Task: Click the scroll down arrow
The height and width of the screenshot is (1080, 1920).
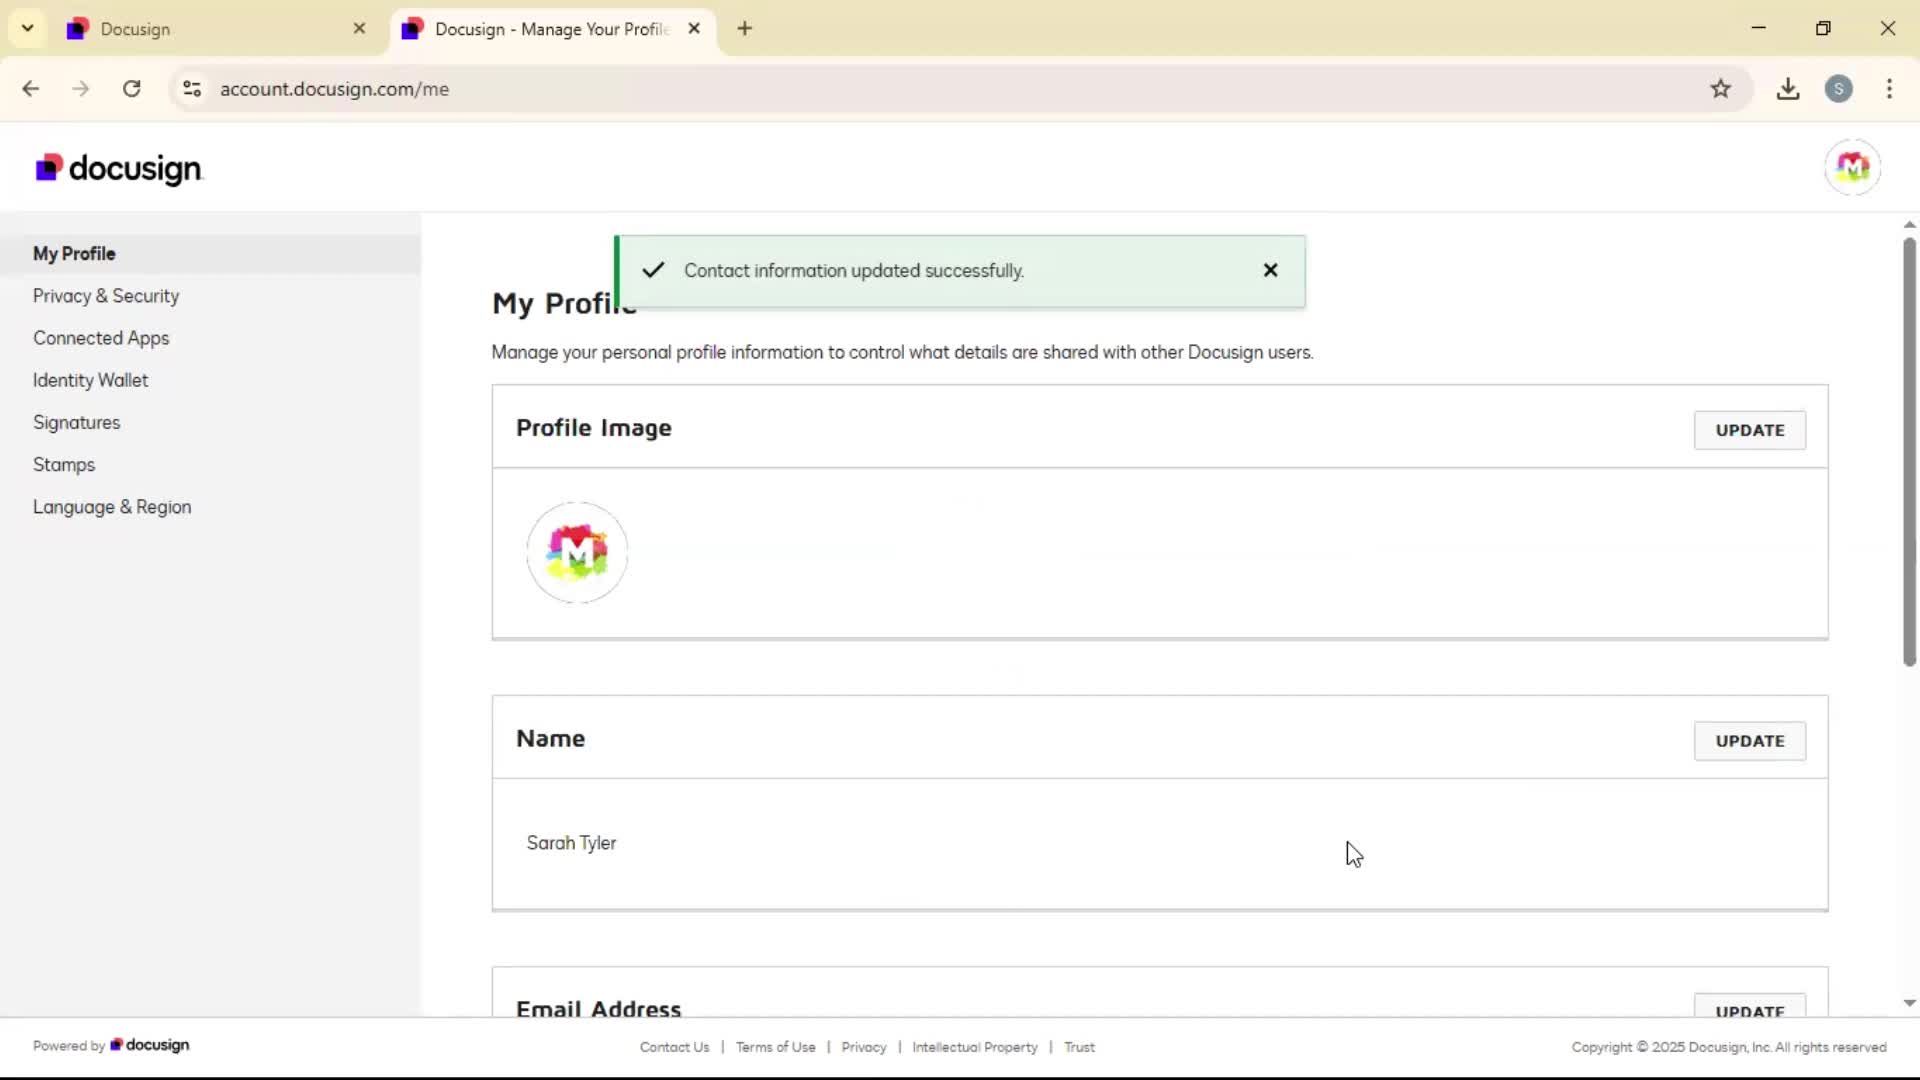Action: [x=1909, y=1003]
